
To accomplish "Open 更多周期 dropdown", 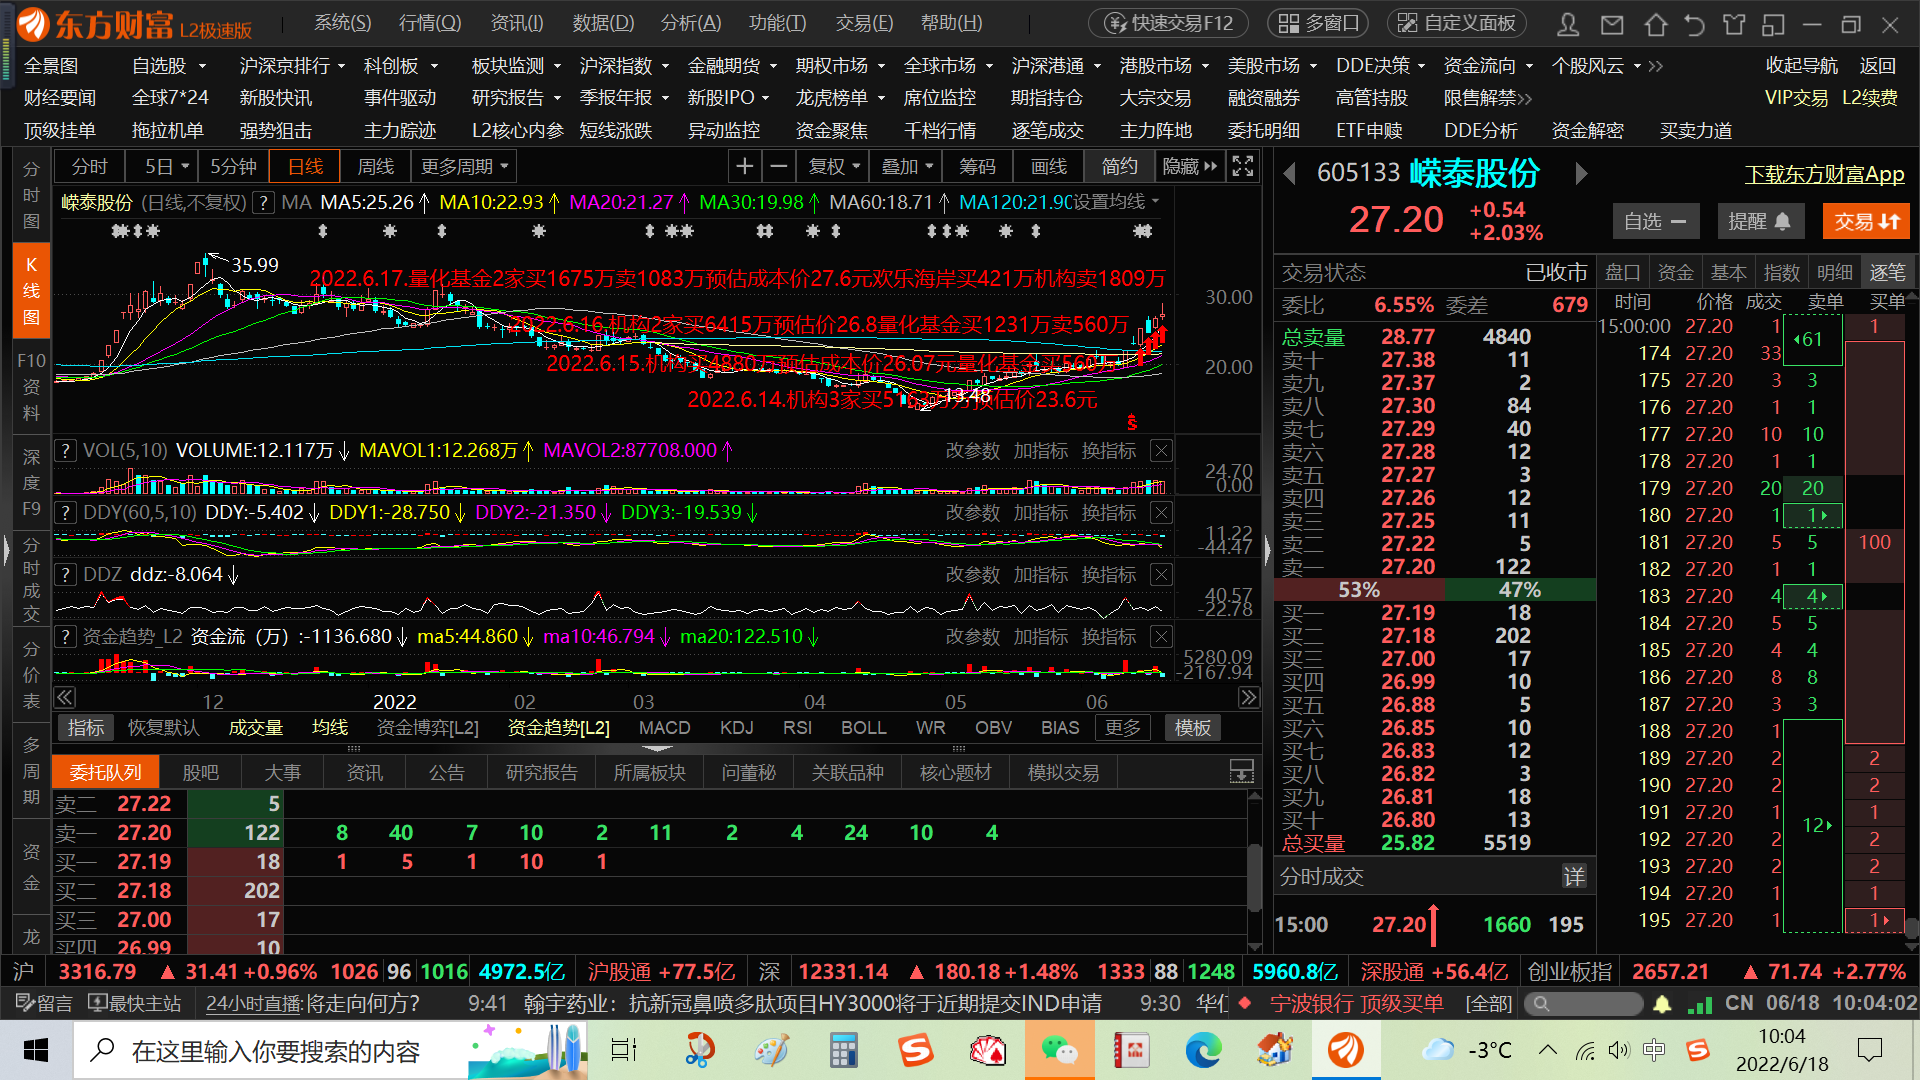I will coord(464,166).
